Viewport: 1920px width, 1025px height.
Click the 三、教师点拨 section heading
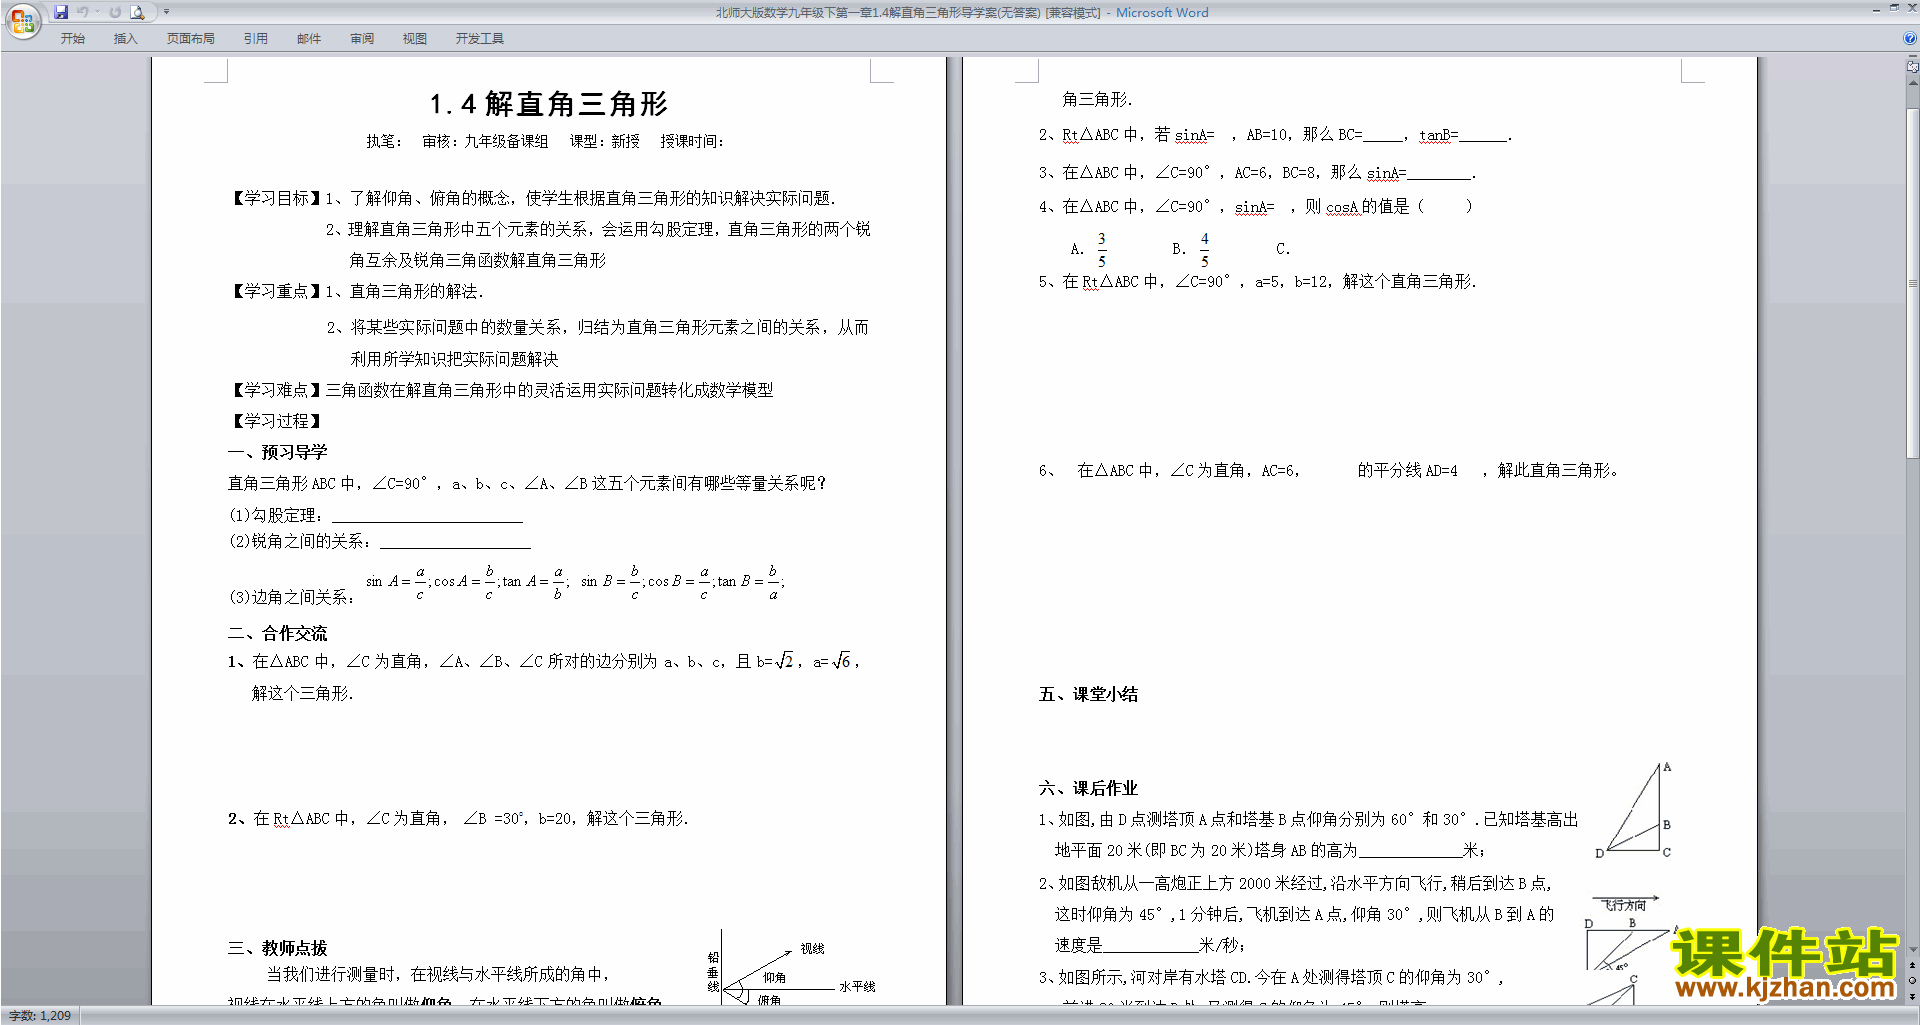[278, 948]
